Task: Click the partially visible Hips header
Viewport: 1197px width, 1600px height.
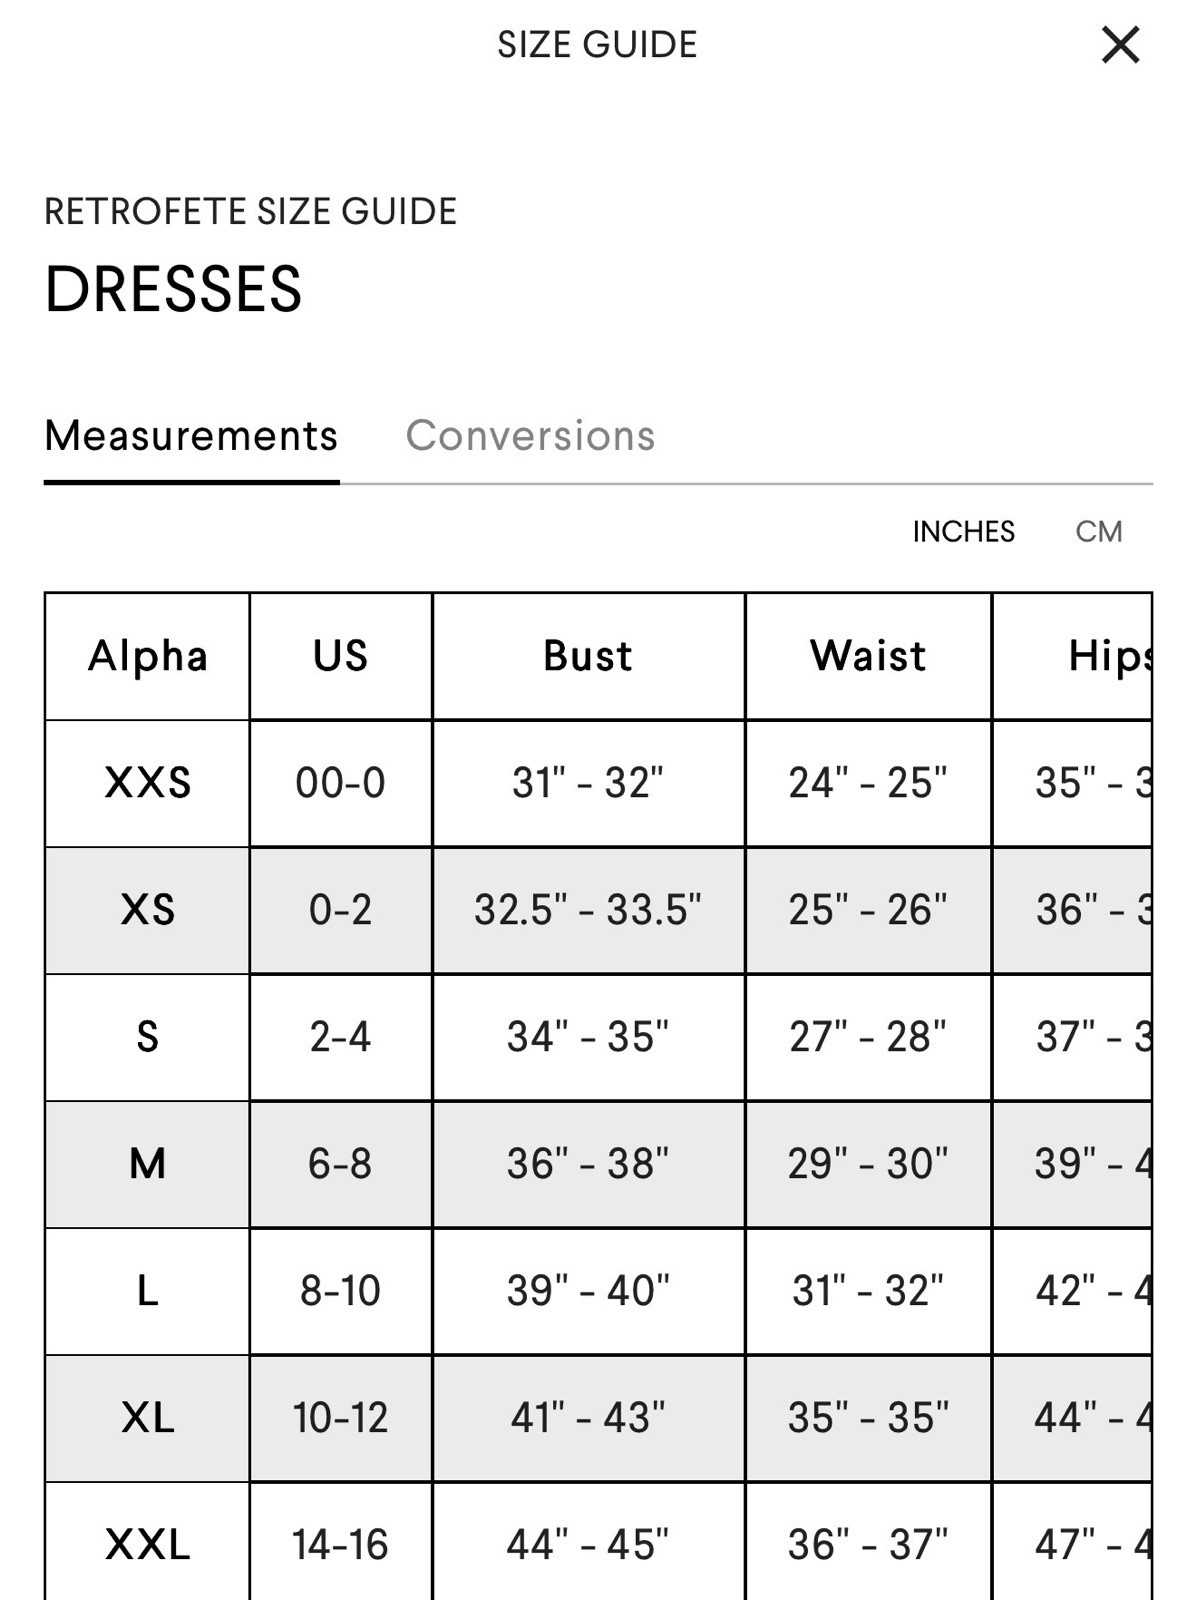Action: [1072, 656]
